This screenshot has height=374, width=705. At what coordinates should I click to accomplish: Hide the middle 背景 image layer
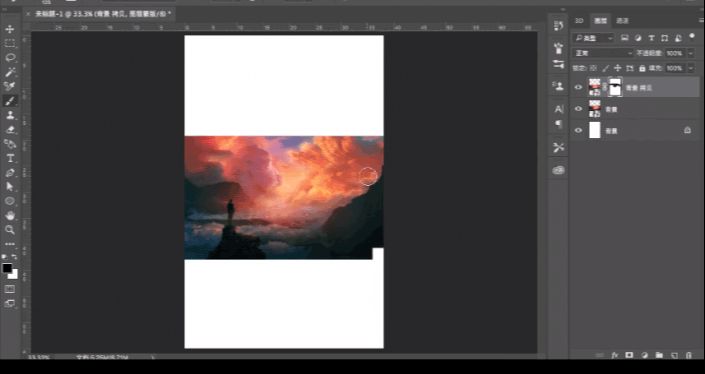578,109
